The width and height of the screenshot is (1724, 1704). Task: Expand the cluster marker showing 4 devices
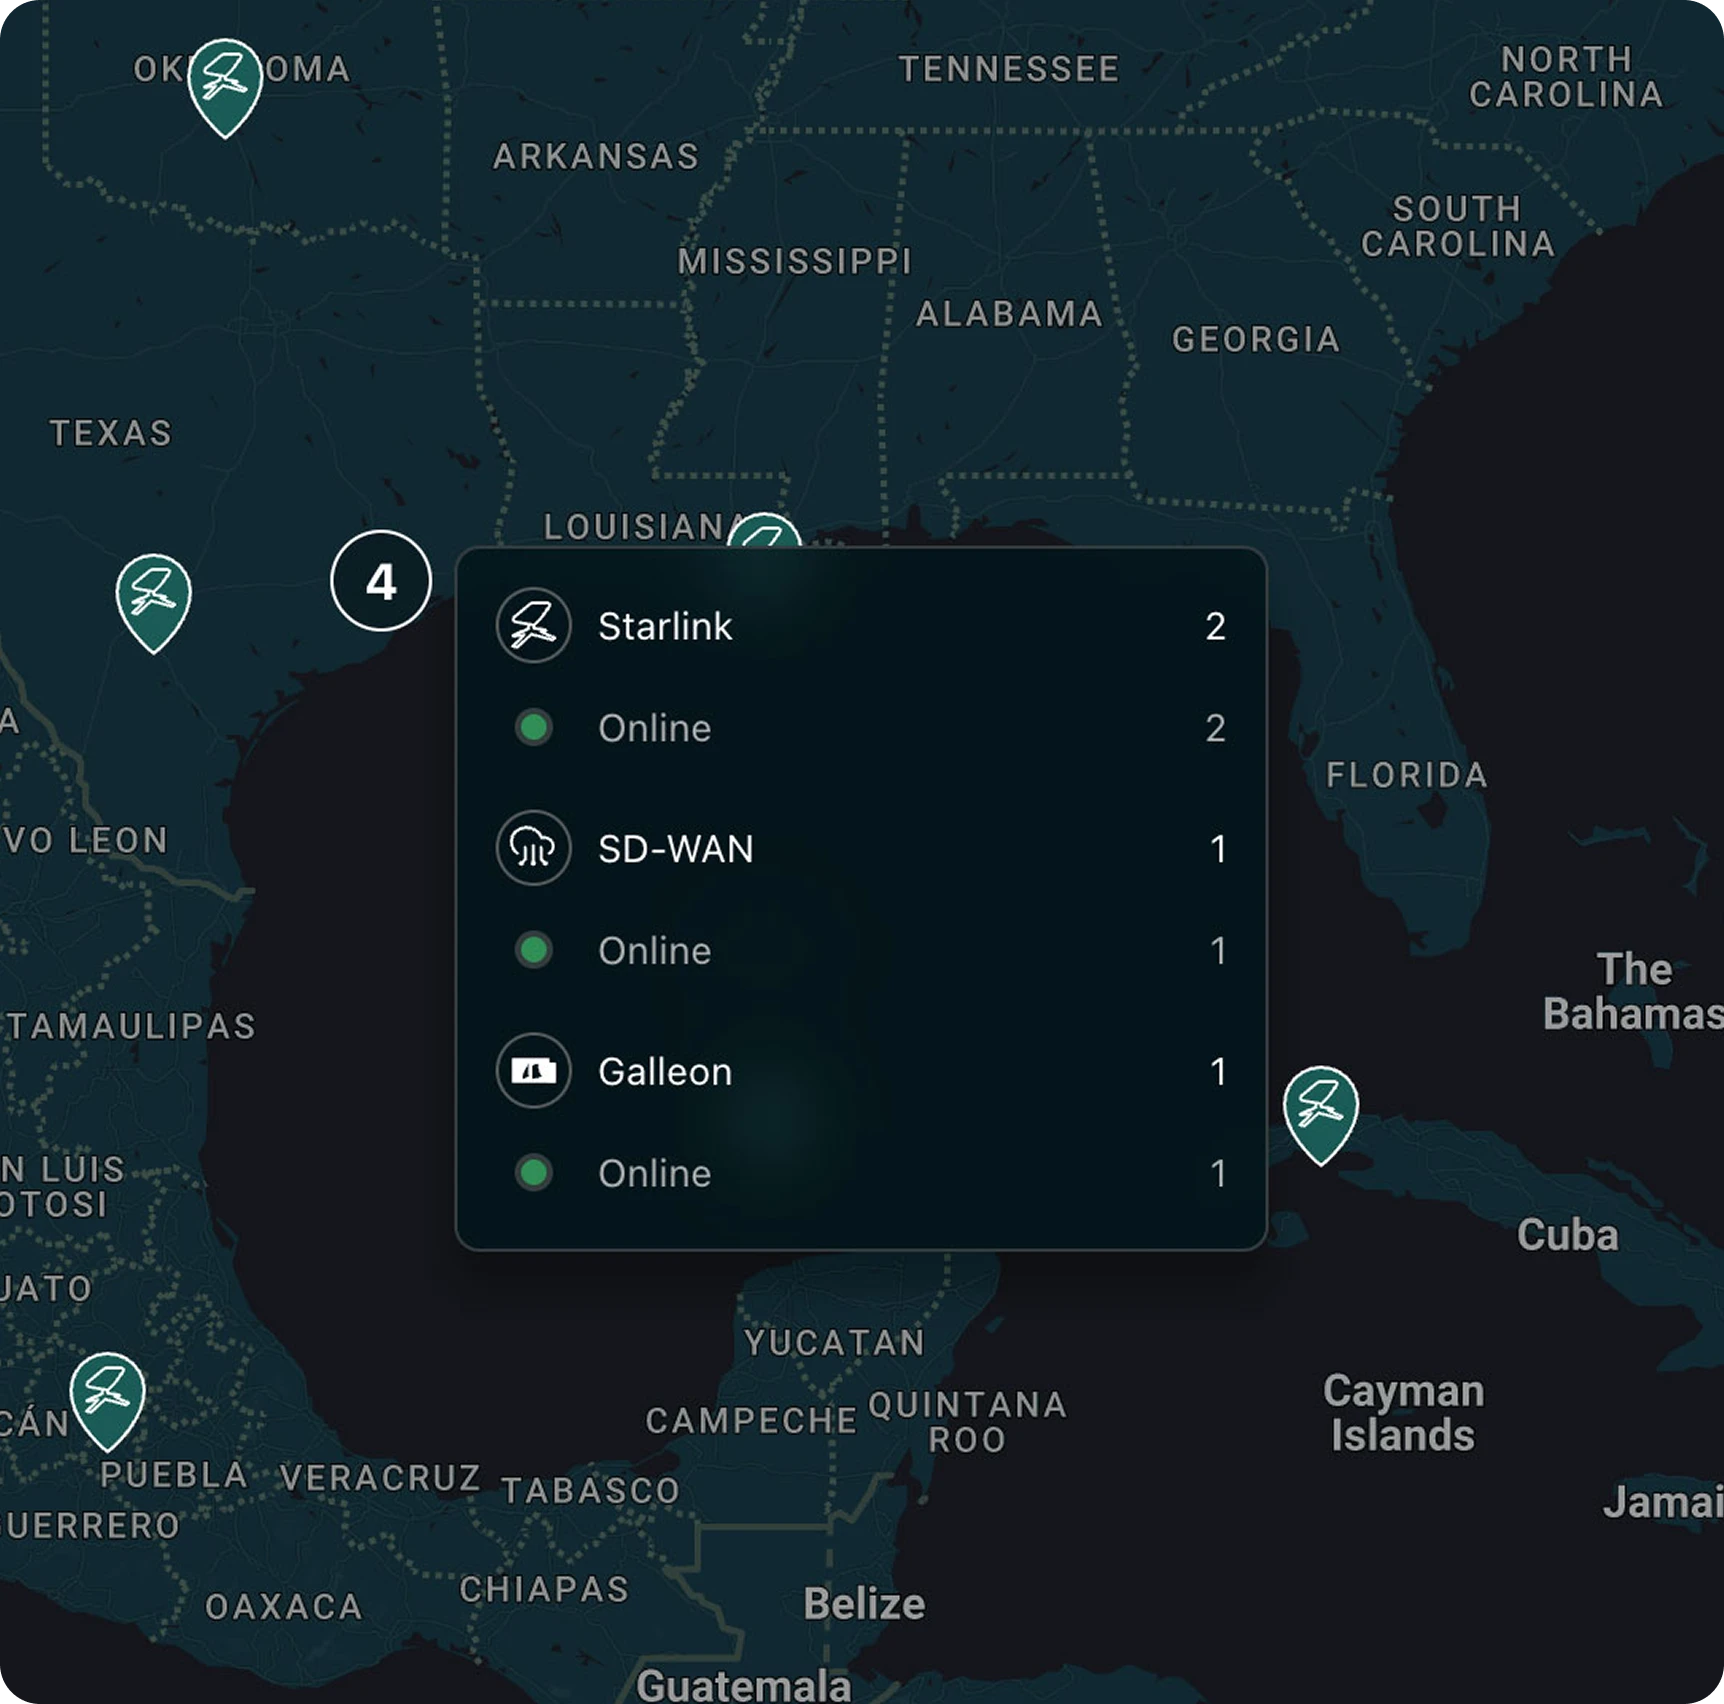[x=381, y=578]
